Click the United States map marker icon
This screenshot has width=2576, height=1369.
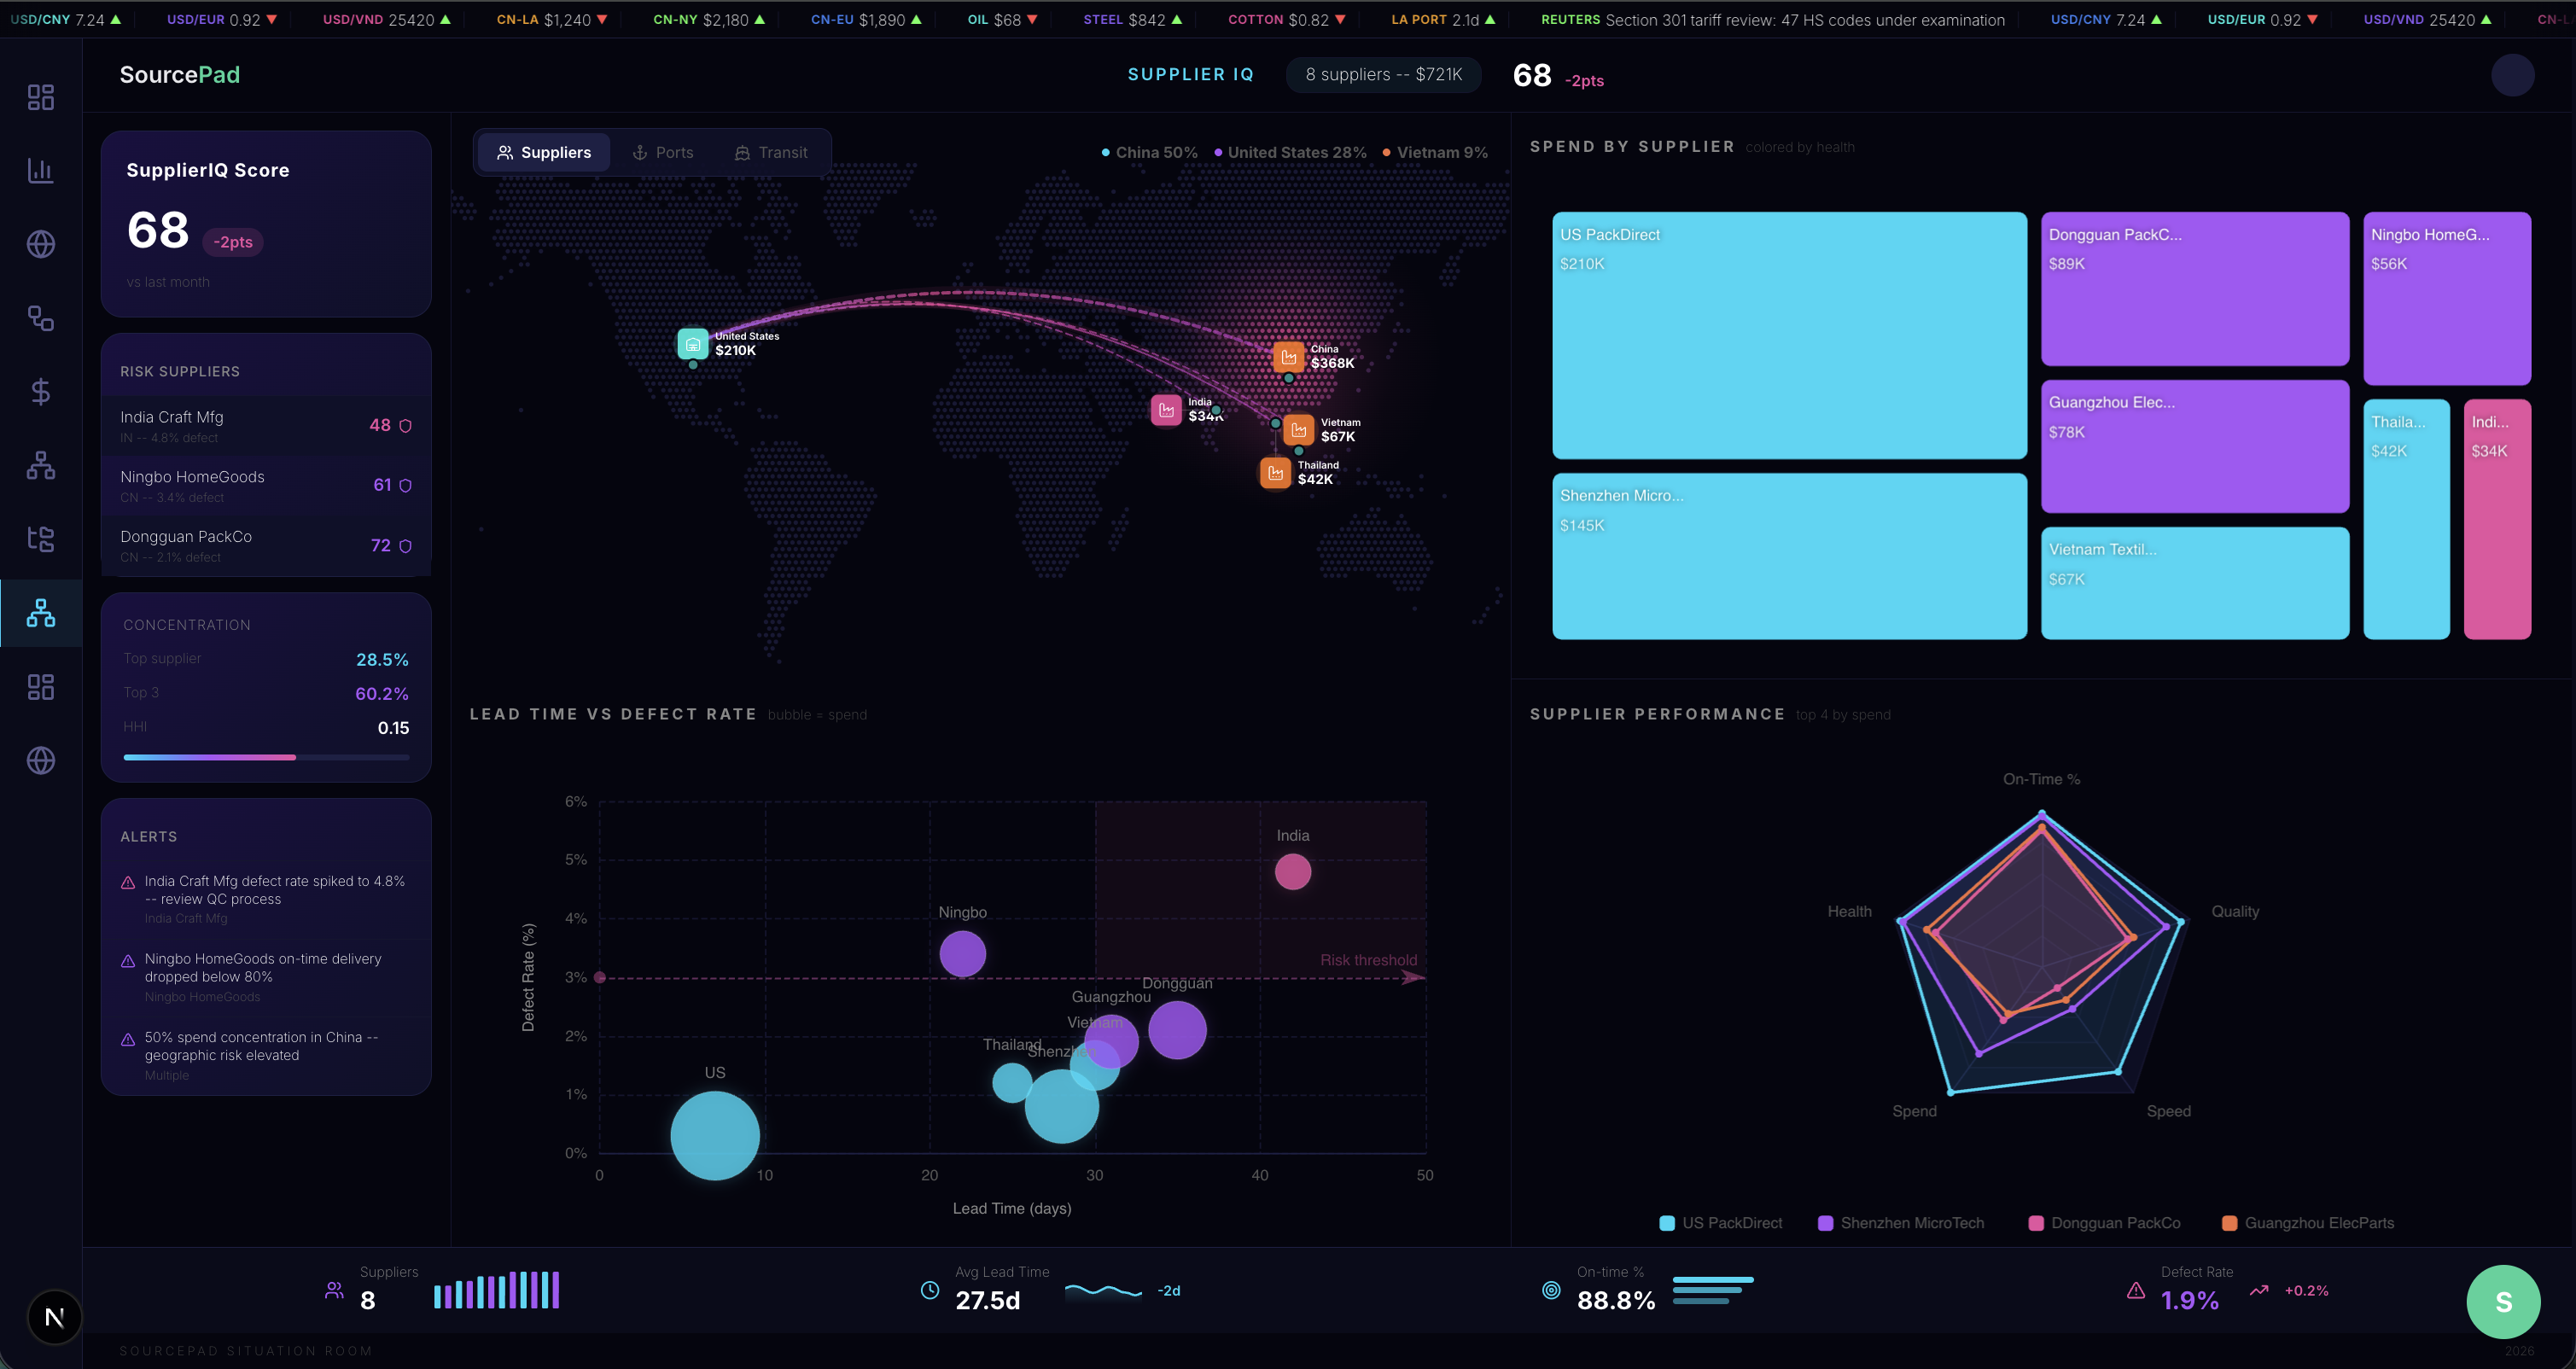click(x=692, y=344)
